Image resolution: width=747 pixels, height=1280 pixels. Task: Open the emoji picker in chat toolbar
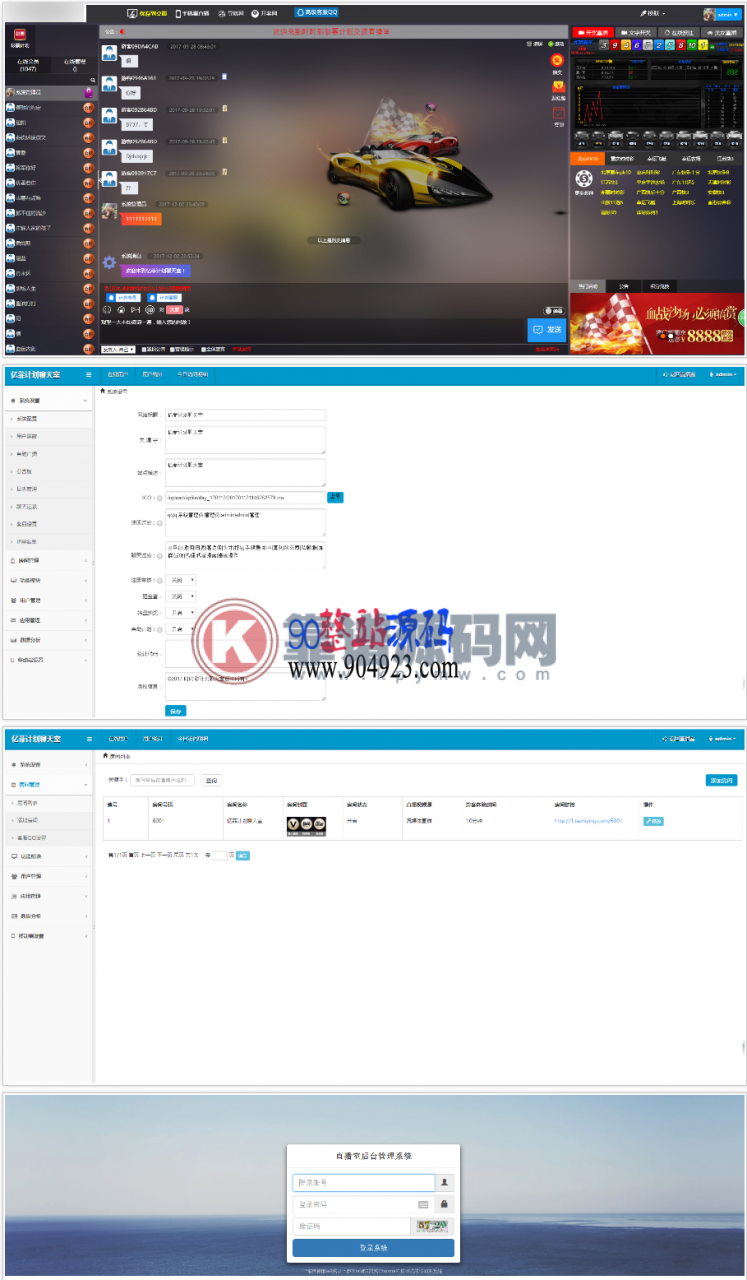coord(107,310)
